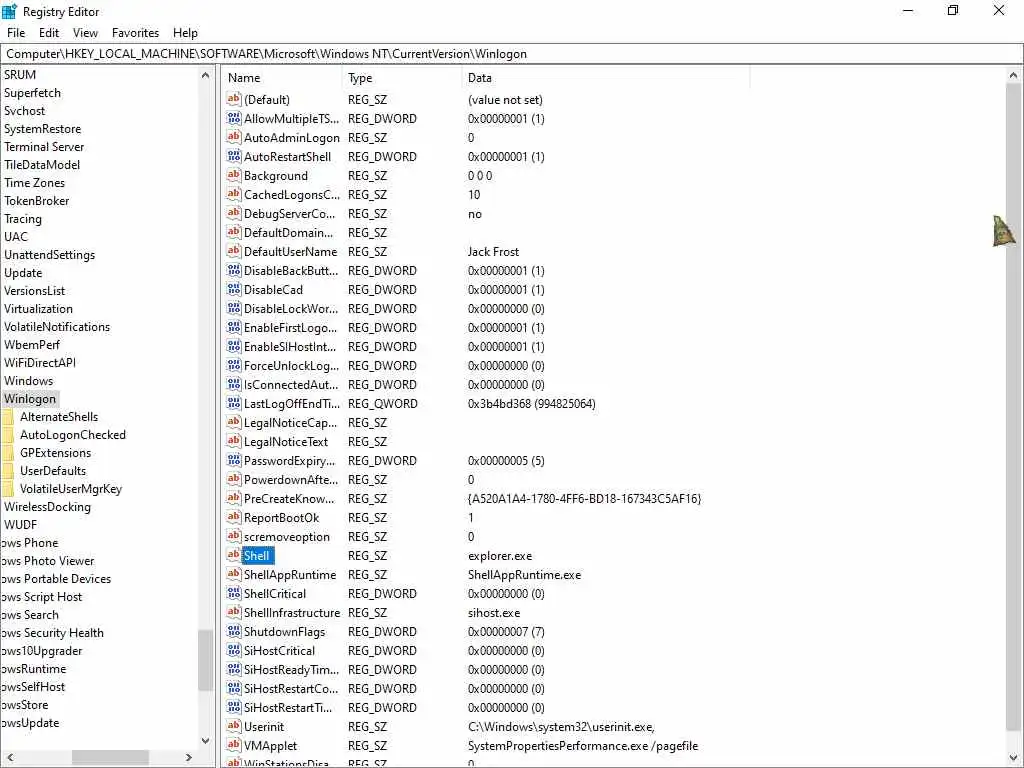Click tree pane horizontal scroll left arrow
The image size is (1024, 768).
click(9, 758)
